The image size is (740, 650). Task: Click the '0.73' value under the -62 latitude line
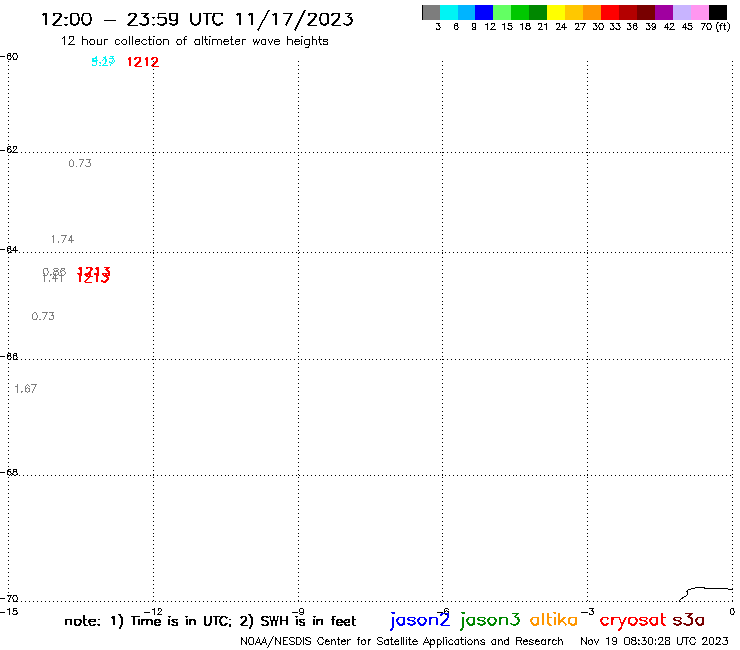[x=80, y=163]
